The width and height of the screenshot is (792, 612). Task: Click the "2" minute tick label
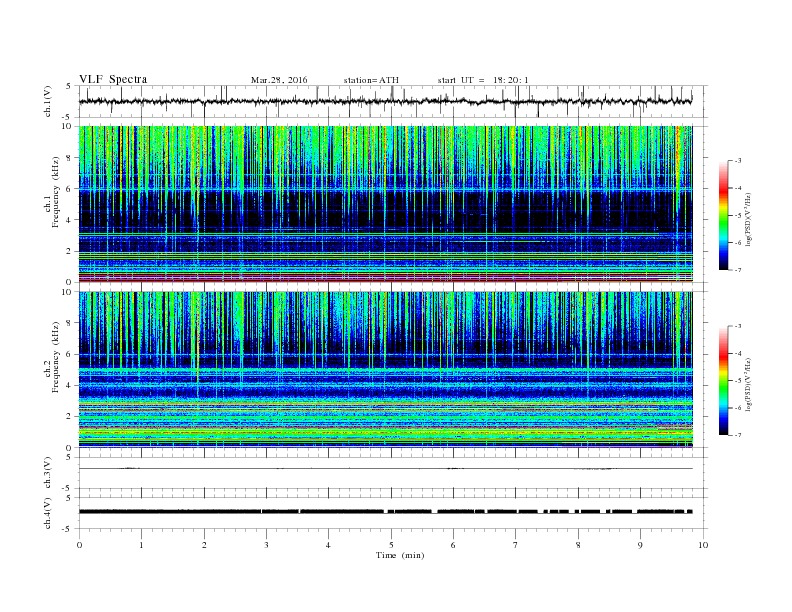pyautogui.click(x=204, y=545)
